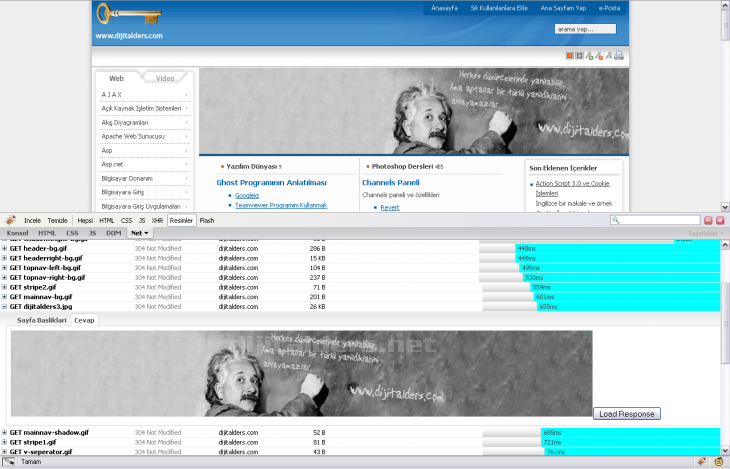Open the Teamviewer Programını Kullanmak link
Viewport: 730px width, 469px height.
[x=281, y=205]
